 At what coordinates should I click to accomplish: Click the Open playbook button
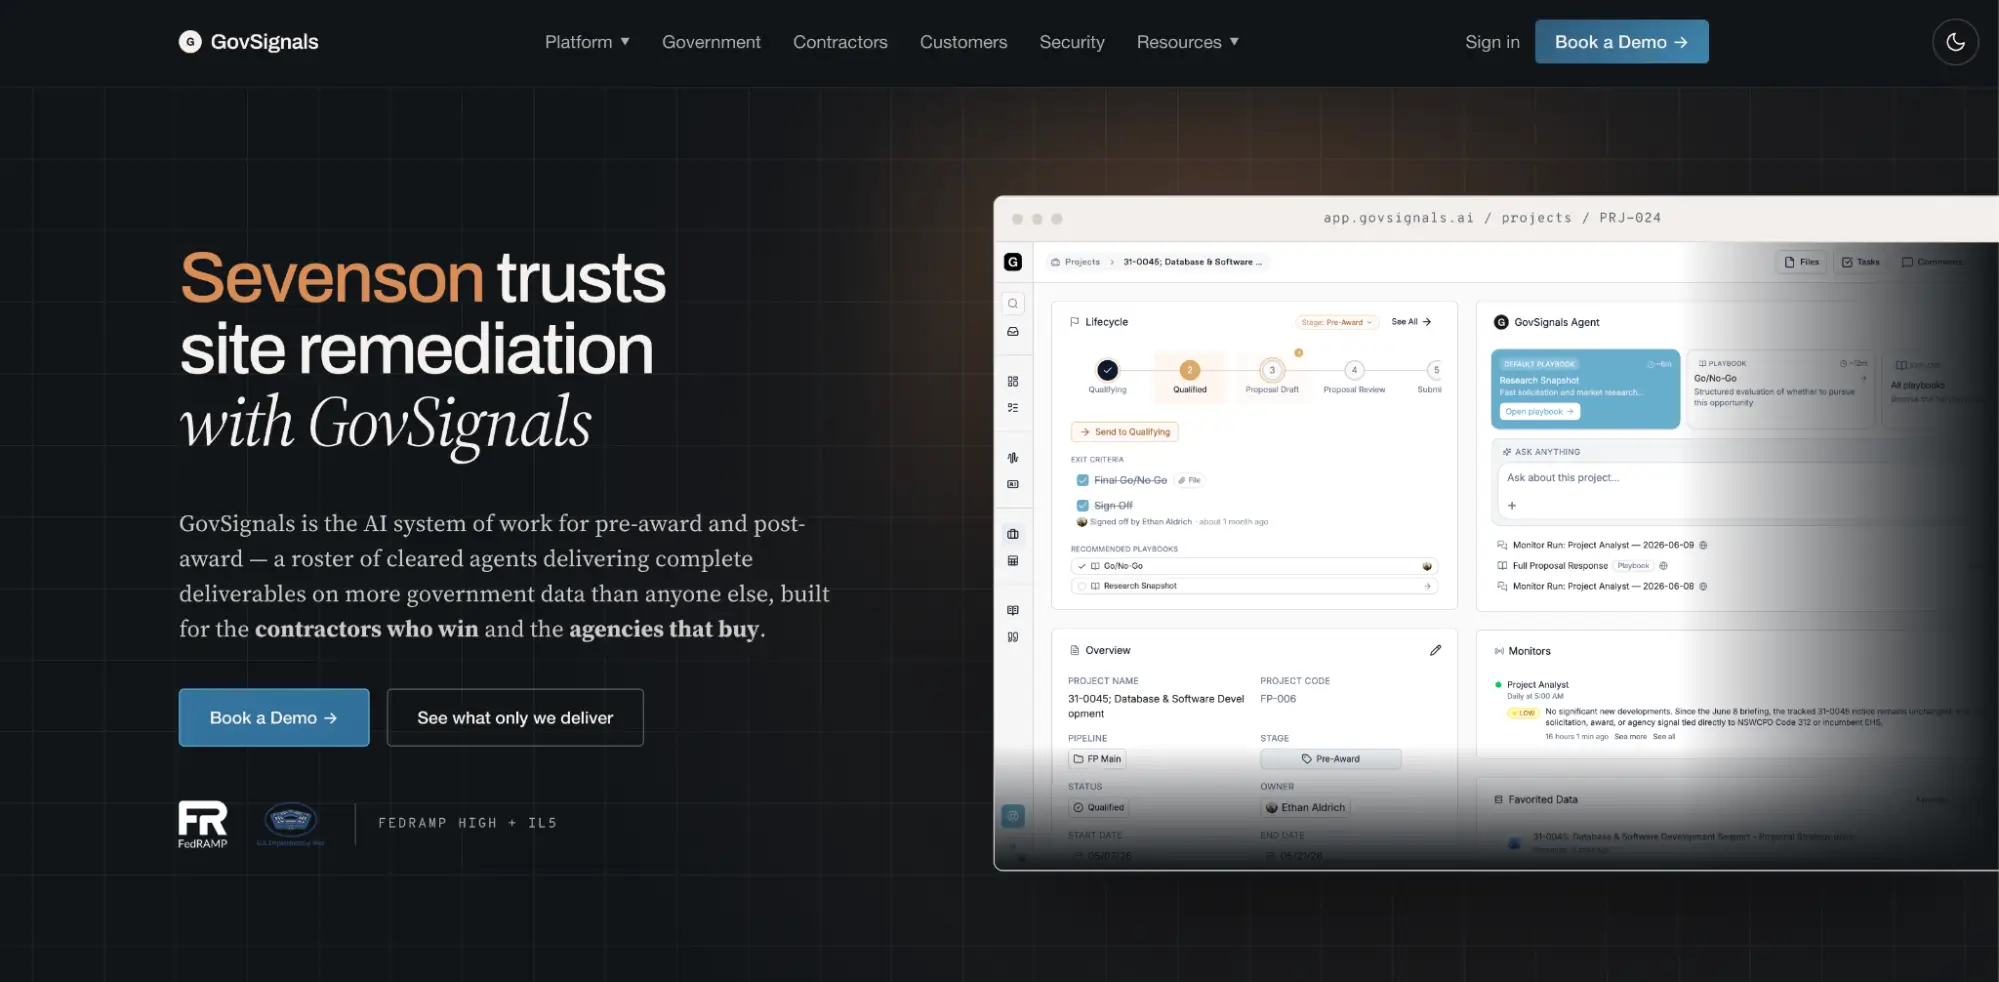click(1539, 412)
